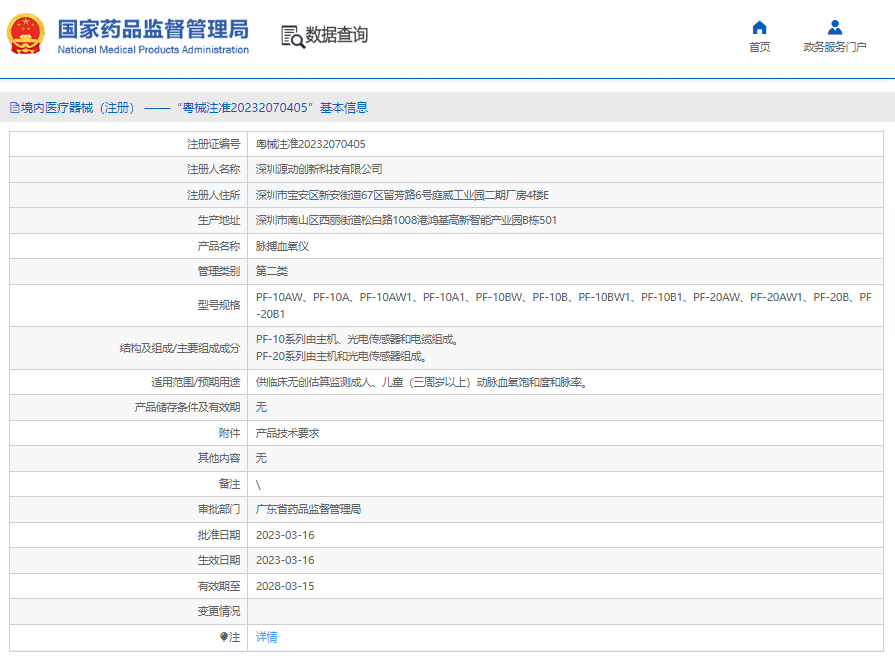
Task: Click PF-20系列 composition line
Action: pos(342,357)
